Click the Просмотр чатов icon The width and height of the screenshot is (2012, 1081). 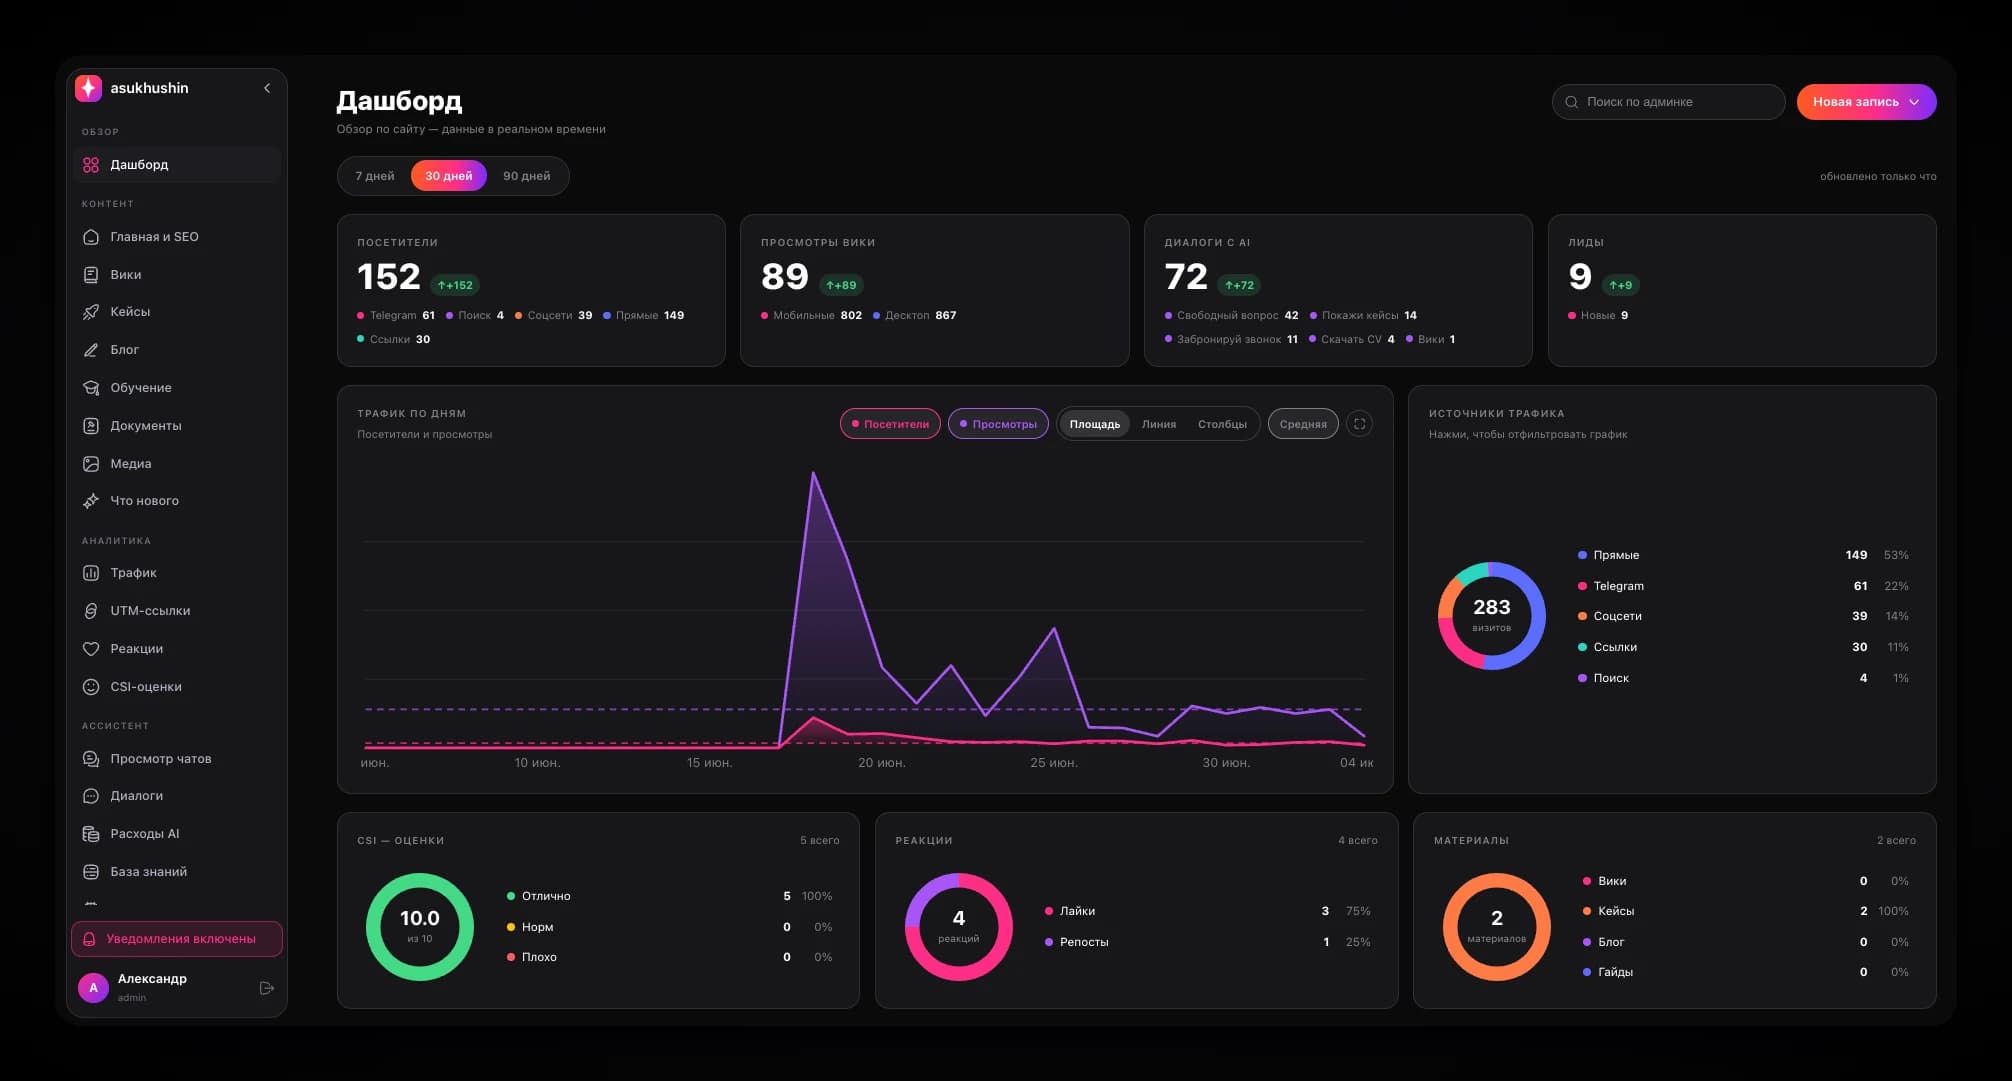[91, 759]
